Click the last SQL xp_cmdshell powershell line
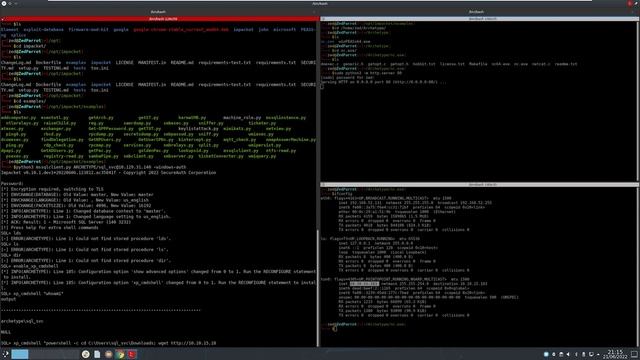 [x=109, y=343]
